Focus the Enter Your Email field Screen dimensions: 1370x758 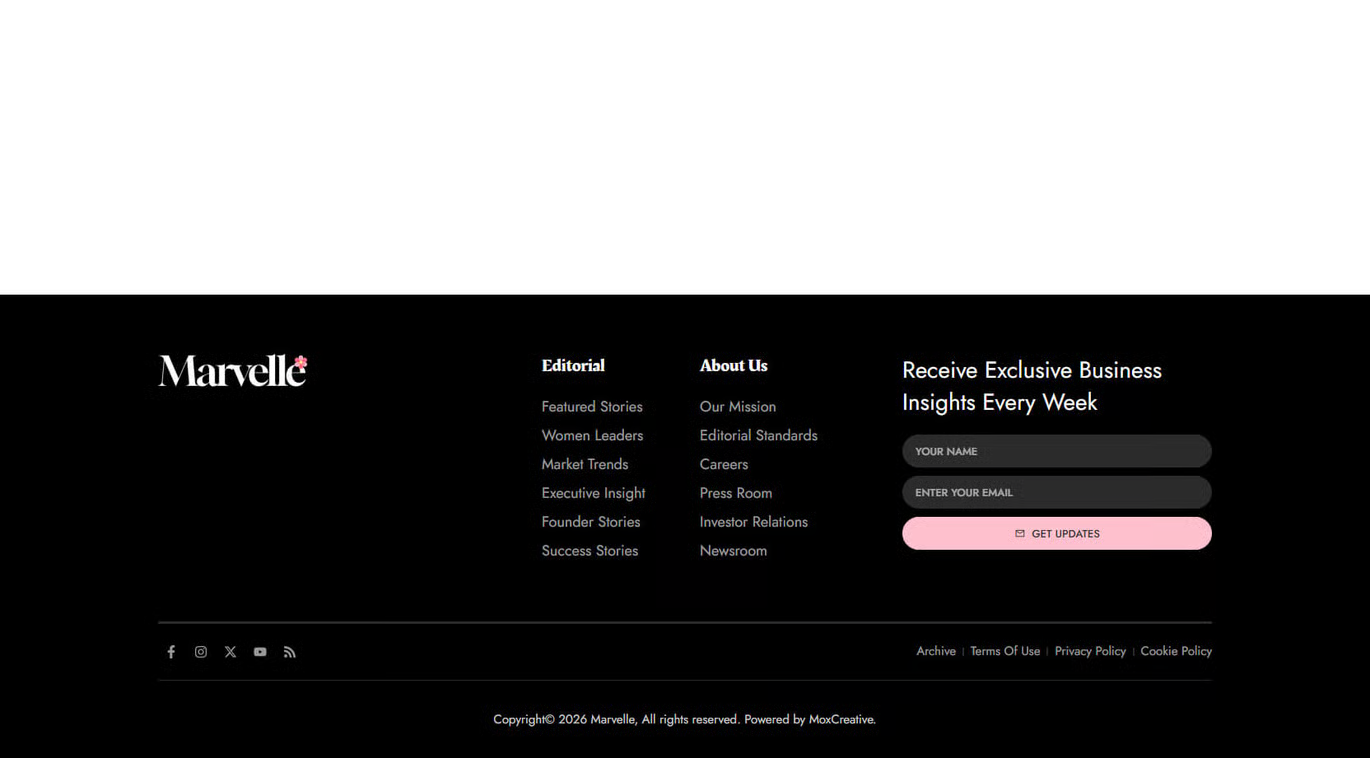click(x=1056, y=492)
